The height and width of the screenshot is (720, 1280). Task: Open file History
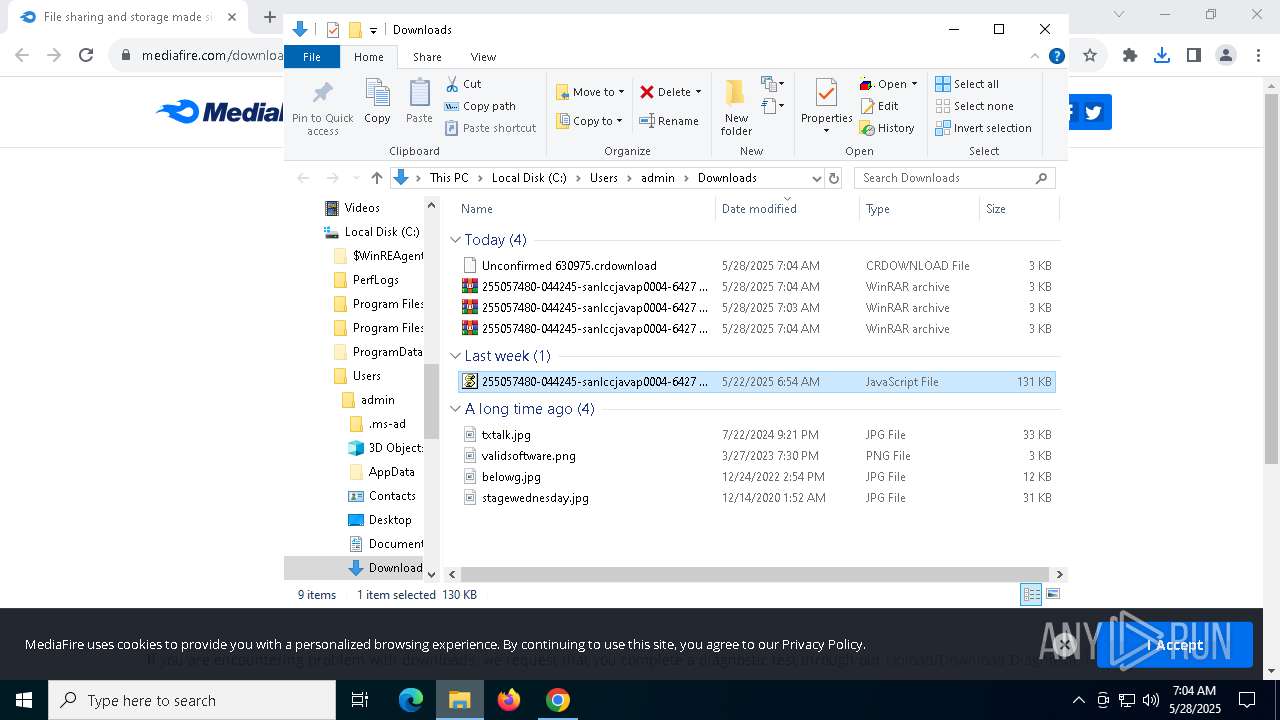(x=888, y=128)
